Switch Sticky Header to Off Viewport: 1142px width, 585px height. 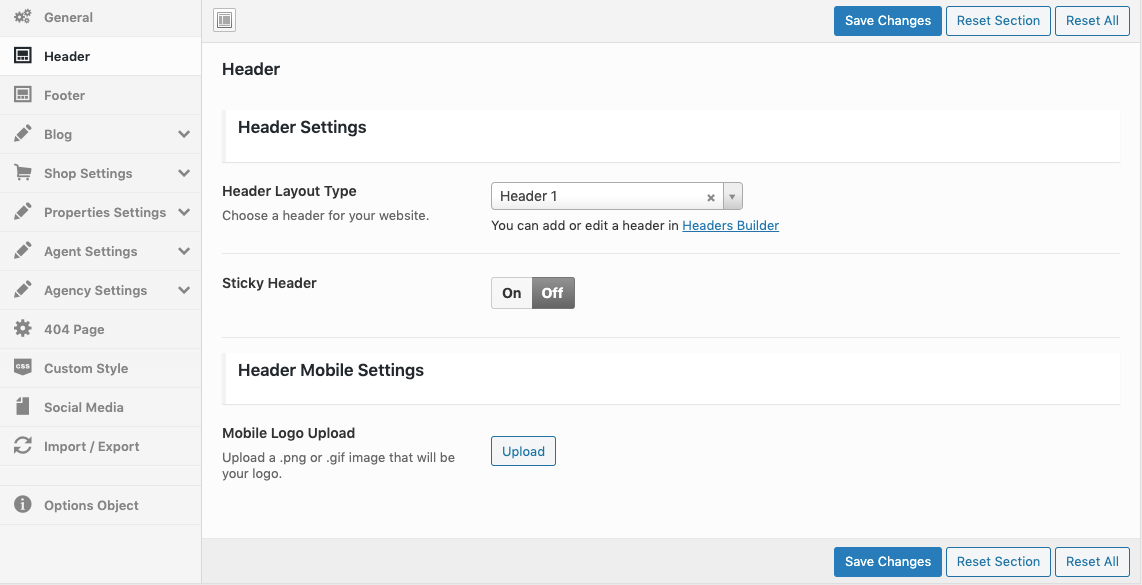point(553,293)
